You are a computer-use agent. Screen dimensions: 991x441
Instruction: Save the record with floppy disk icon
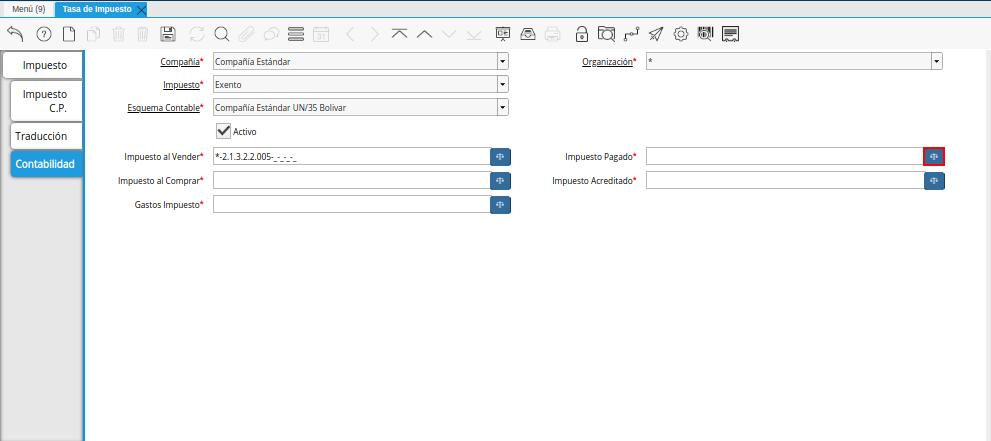point(168,34)
